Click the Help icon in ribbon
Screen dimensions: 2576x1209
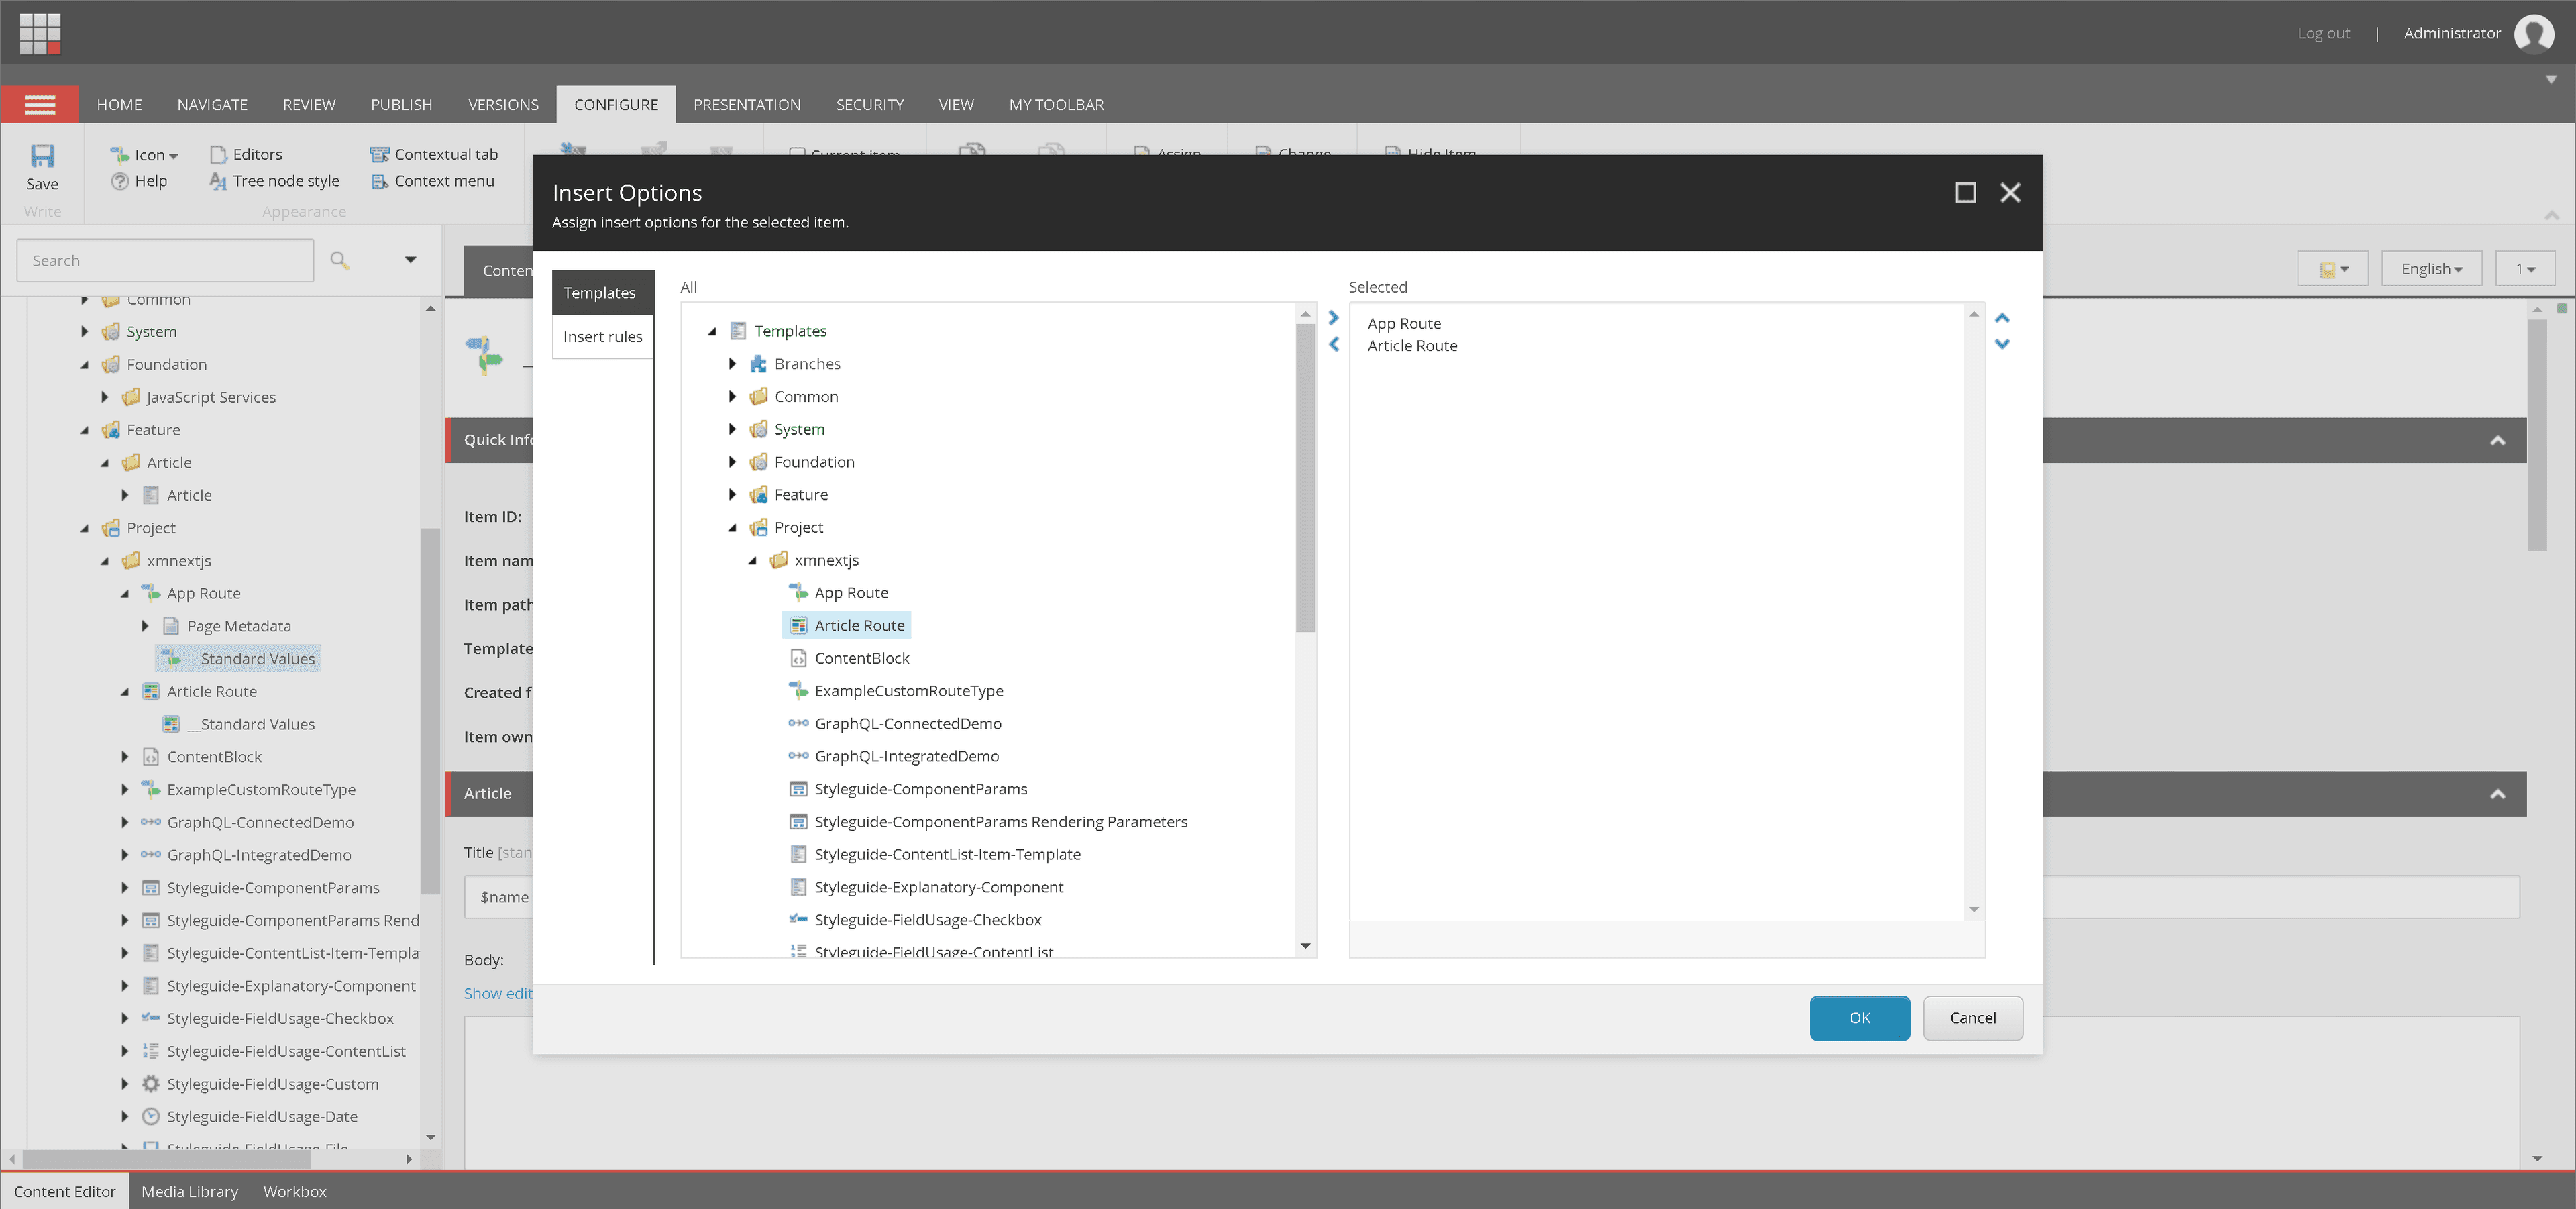coord(119,181)
